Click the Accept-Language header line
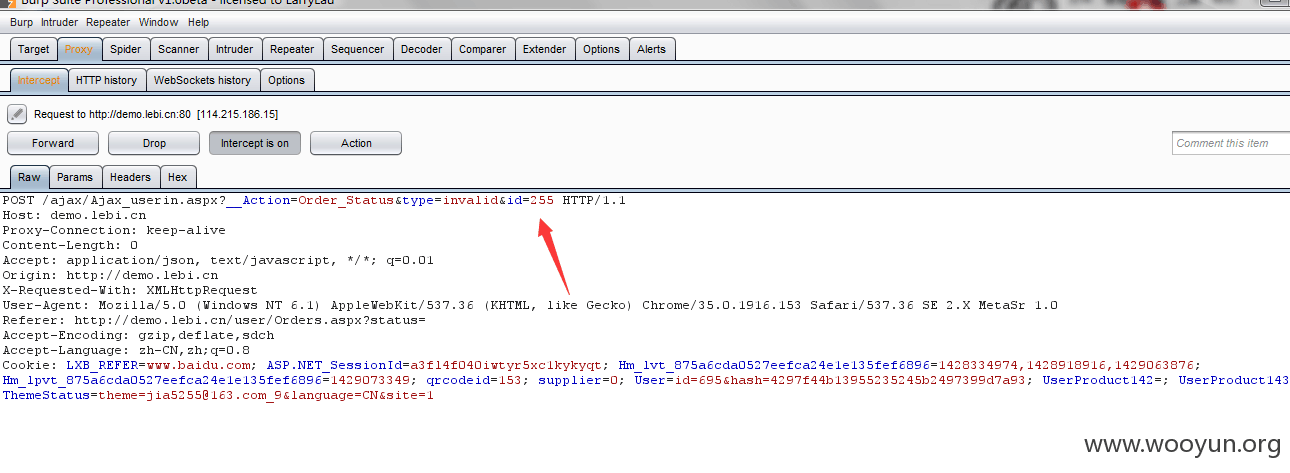Viewport: 1290px width, 473px height. pos(126,350)
